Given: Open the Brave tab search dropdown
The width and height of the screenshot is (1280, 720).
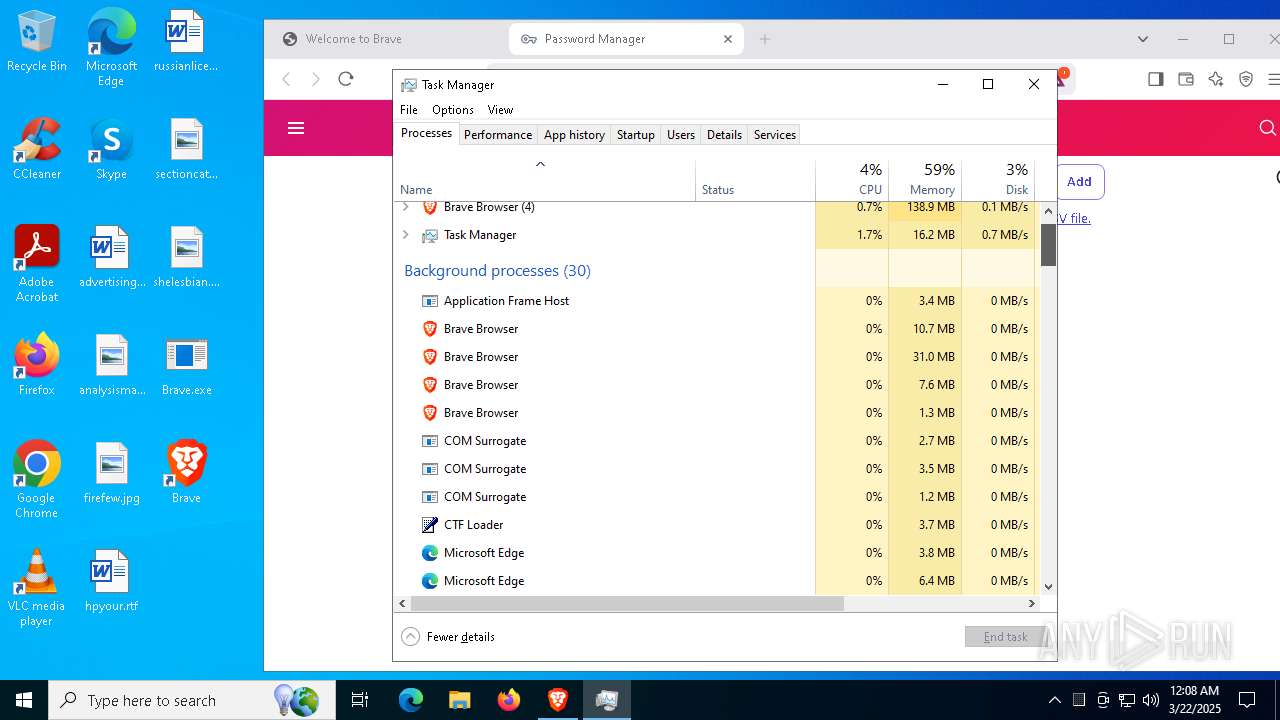Looking at the screenshot, I should 1143,39.
